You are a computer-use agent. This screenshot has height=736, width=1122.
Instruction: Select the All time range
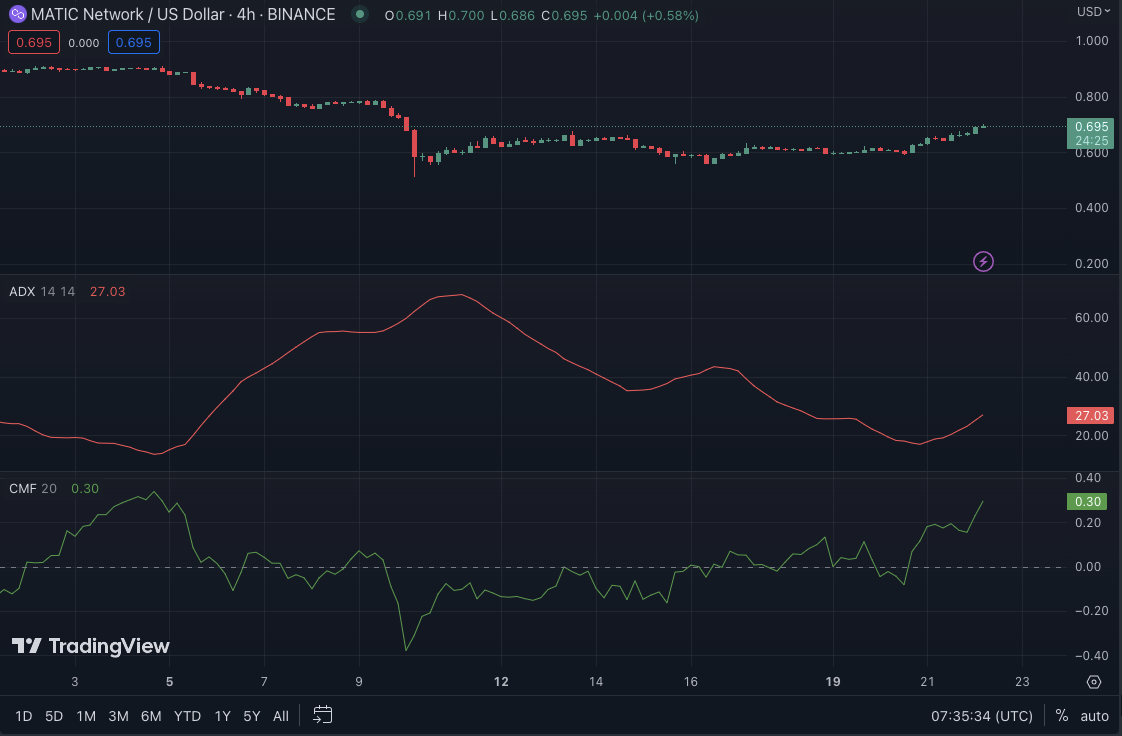(x=281, y=716)
